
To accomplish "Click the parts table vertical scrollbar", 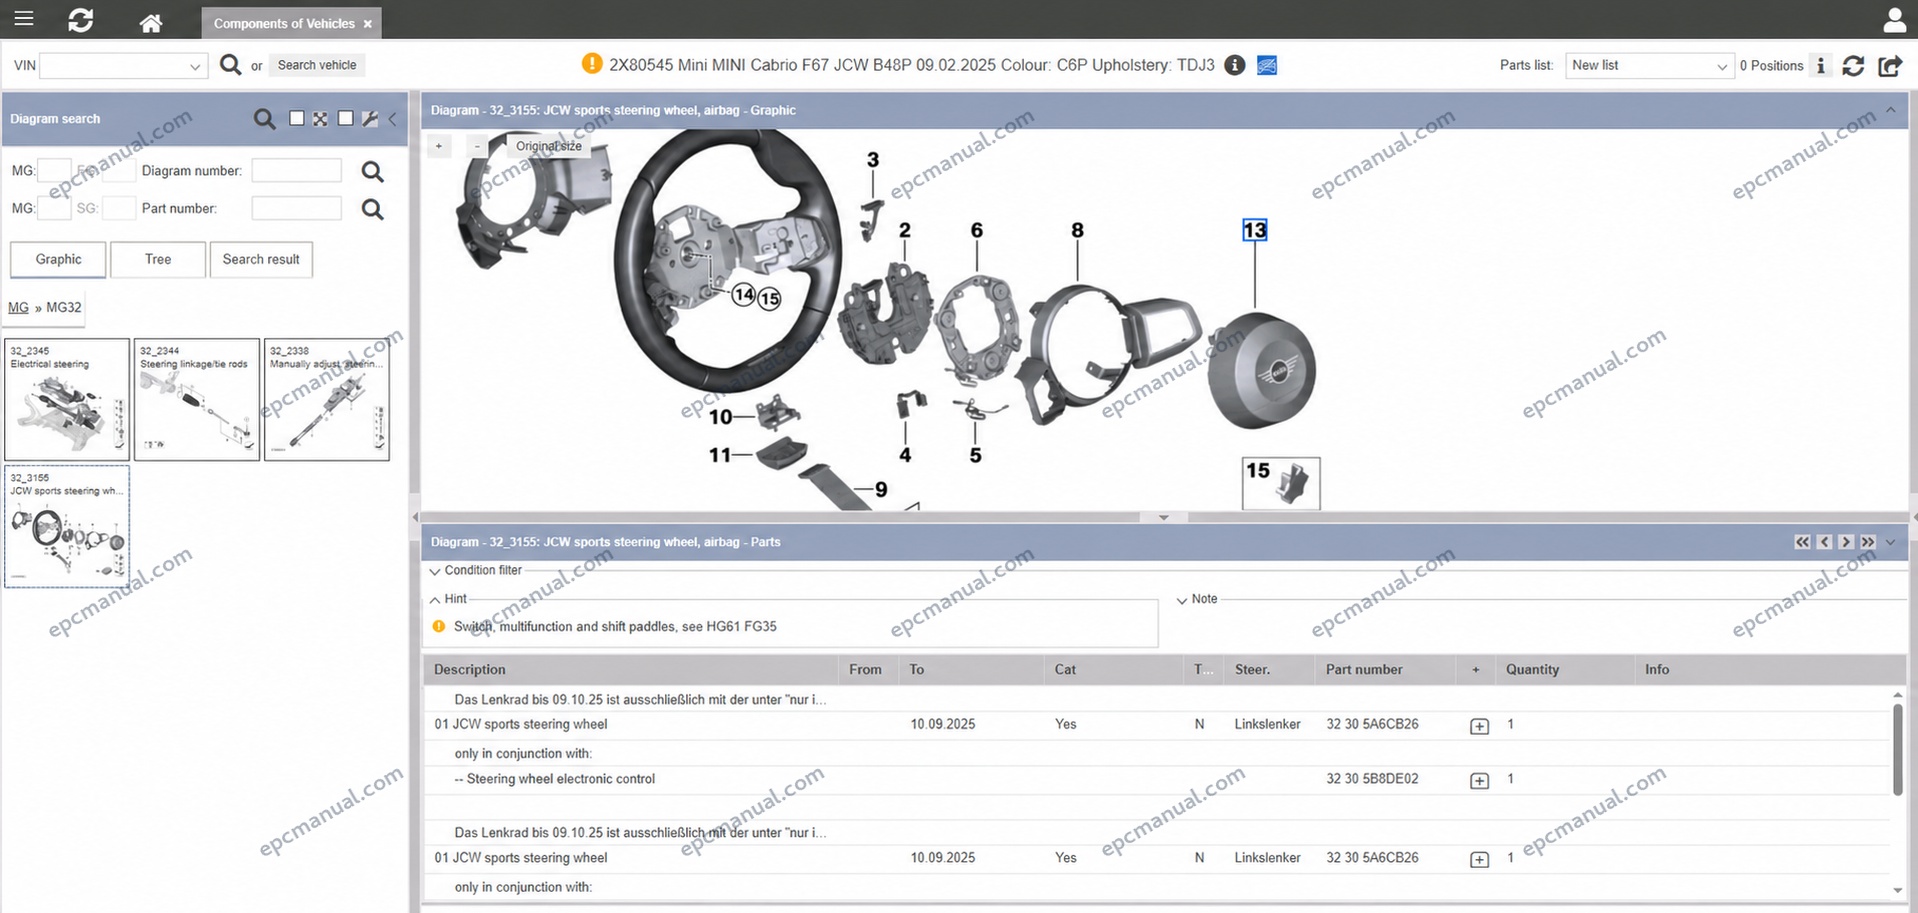I will pyautogui.click(x=1897, y=750).
